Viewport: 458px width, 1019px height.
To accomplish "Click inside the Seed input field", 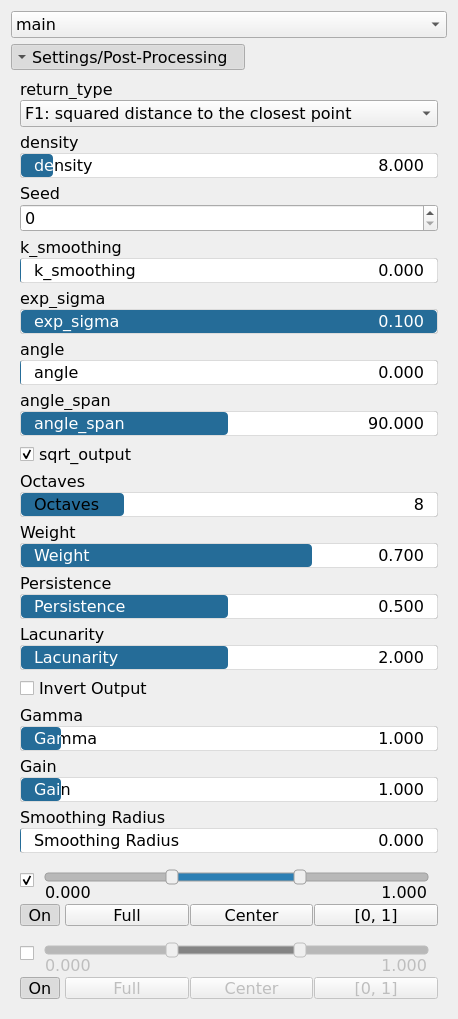I will (x=222, y=218).
